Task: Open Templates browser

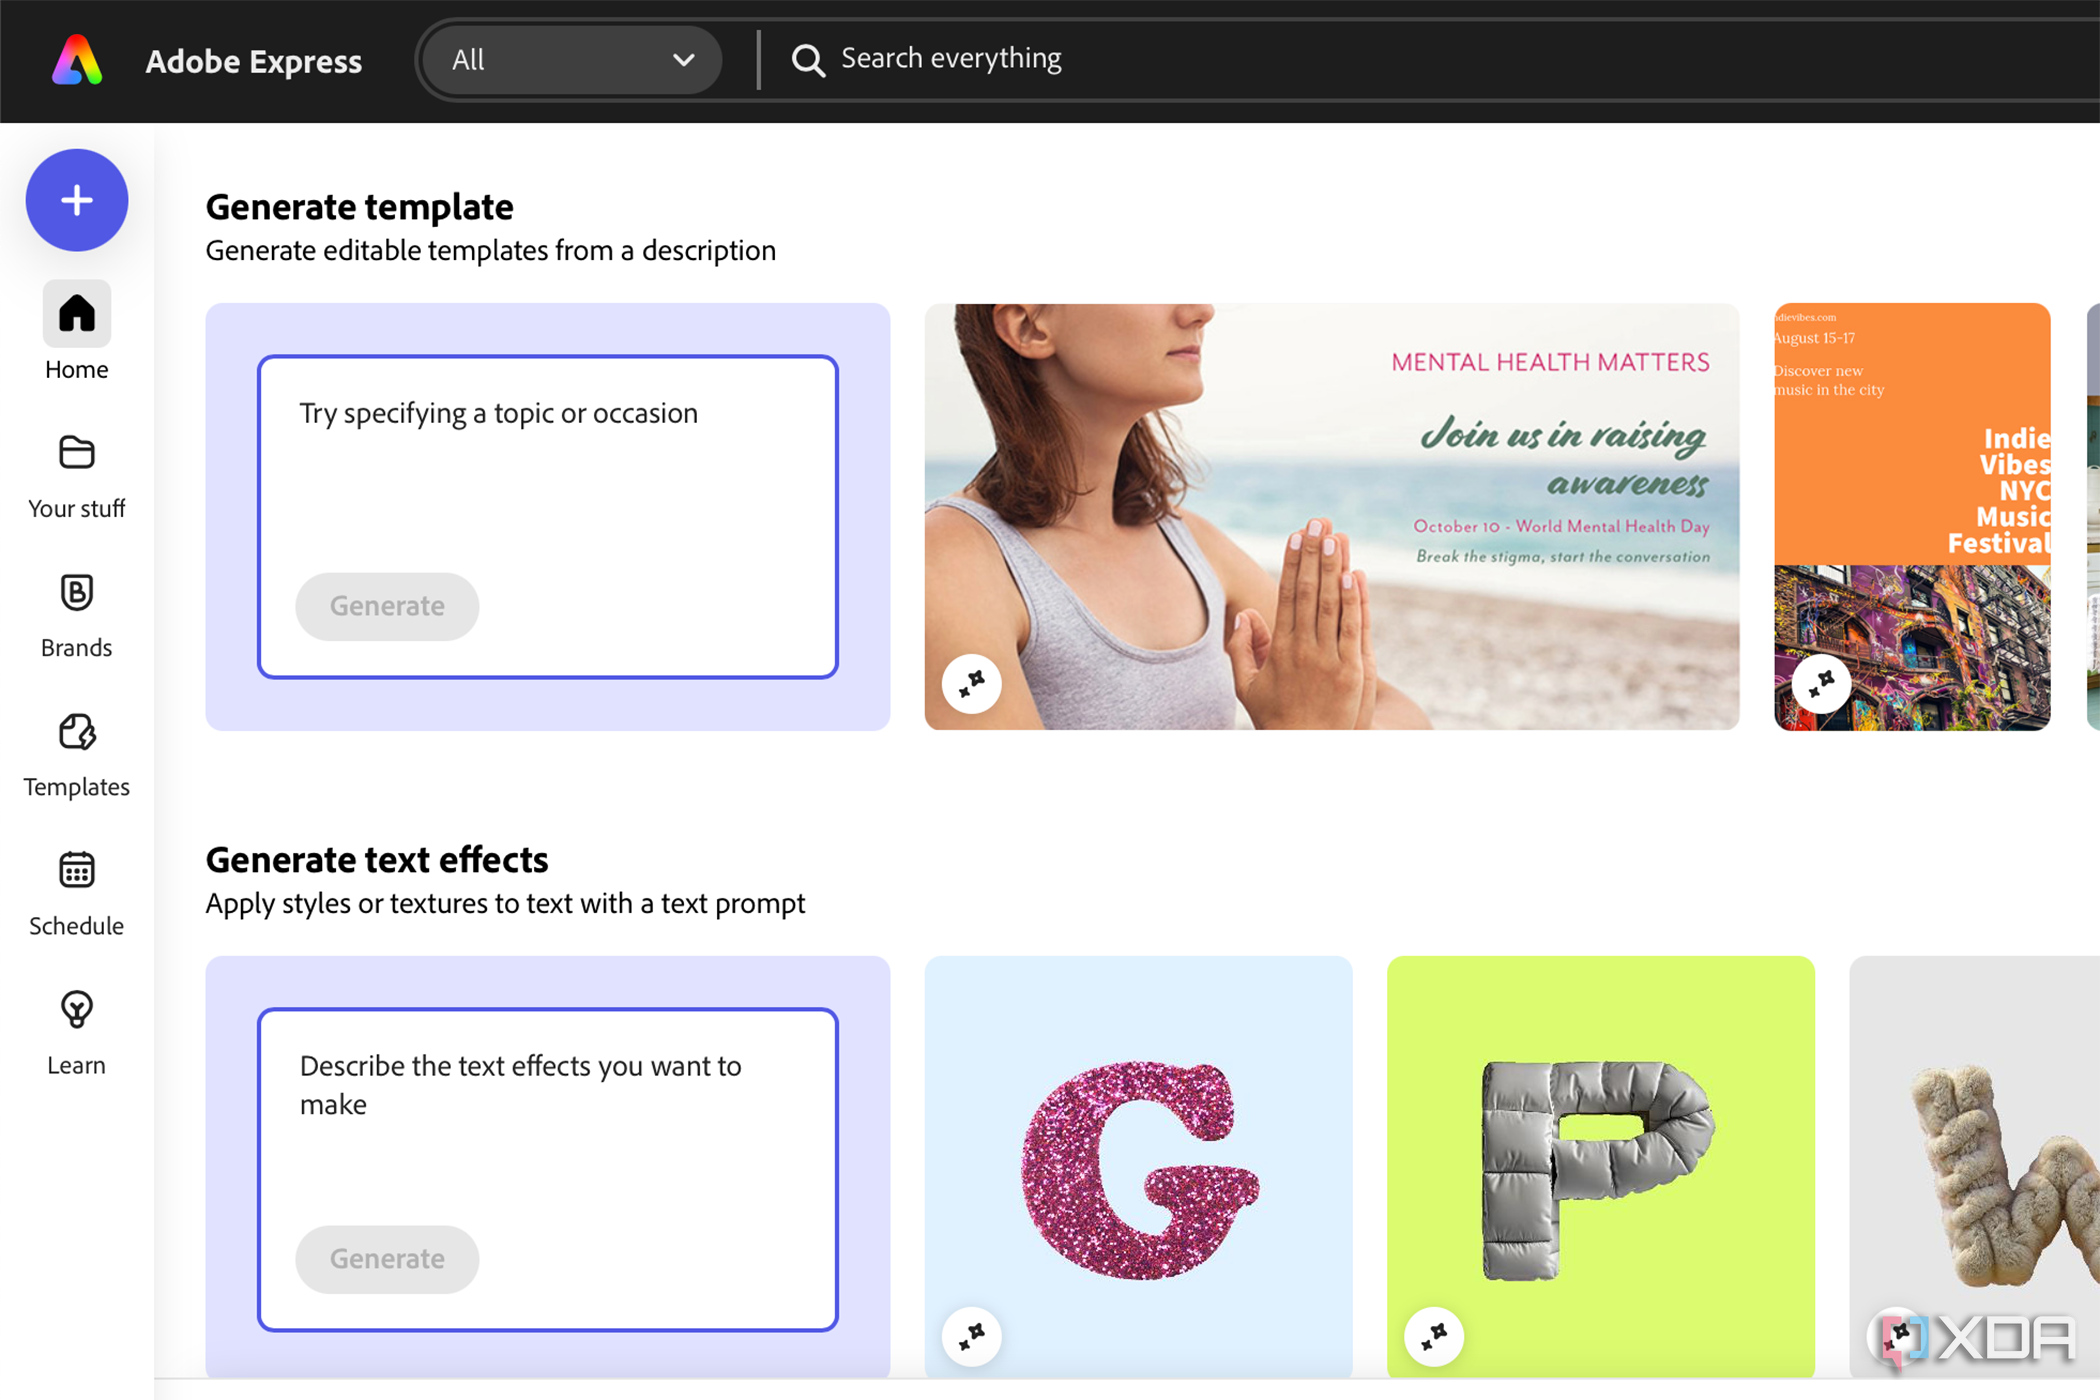Action: (x=75, y=753)
